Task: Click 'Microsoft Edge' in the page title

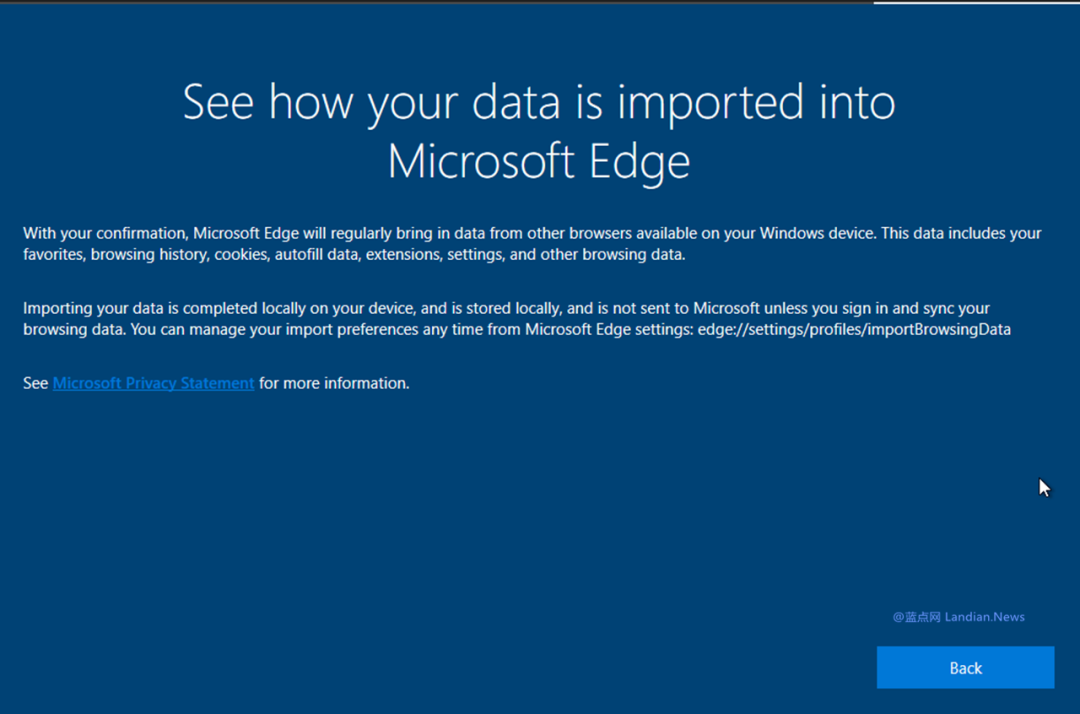Action: click(539, 162)
